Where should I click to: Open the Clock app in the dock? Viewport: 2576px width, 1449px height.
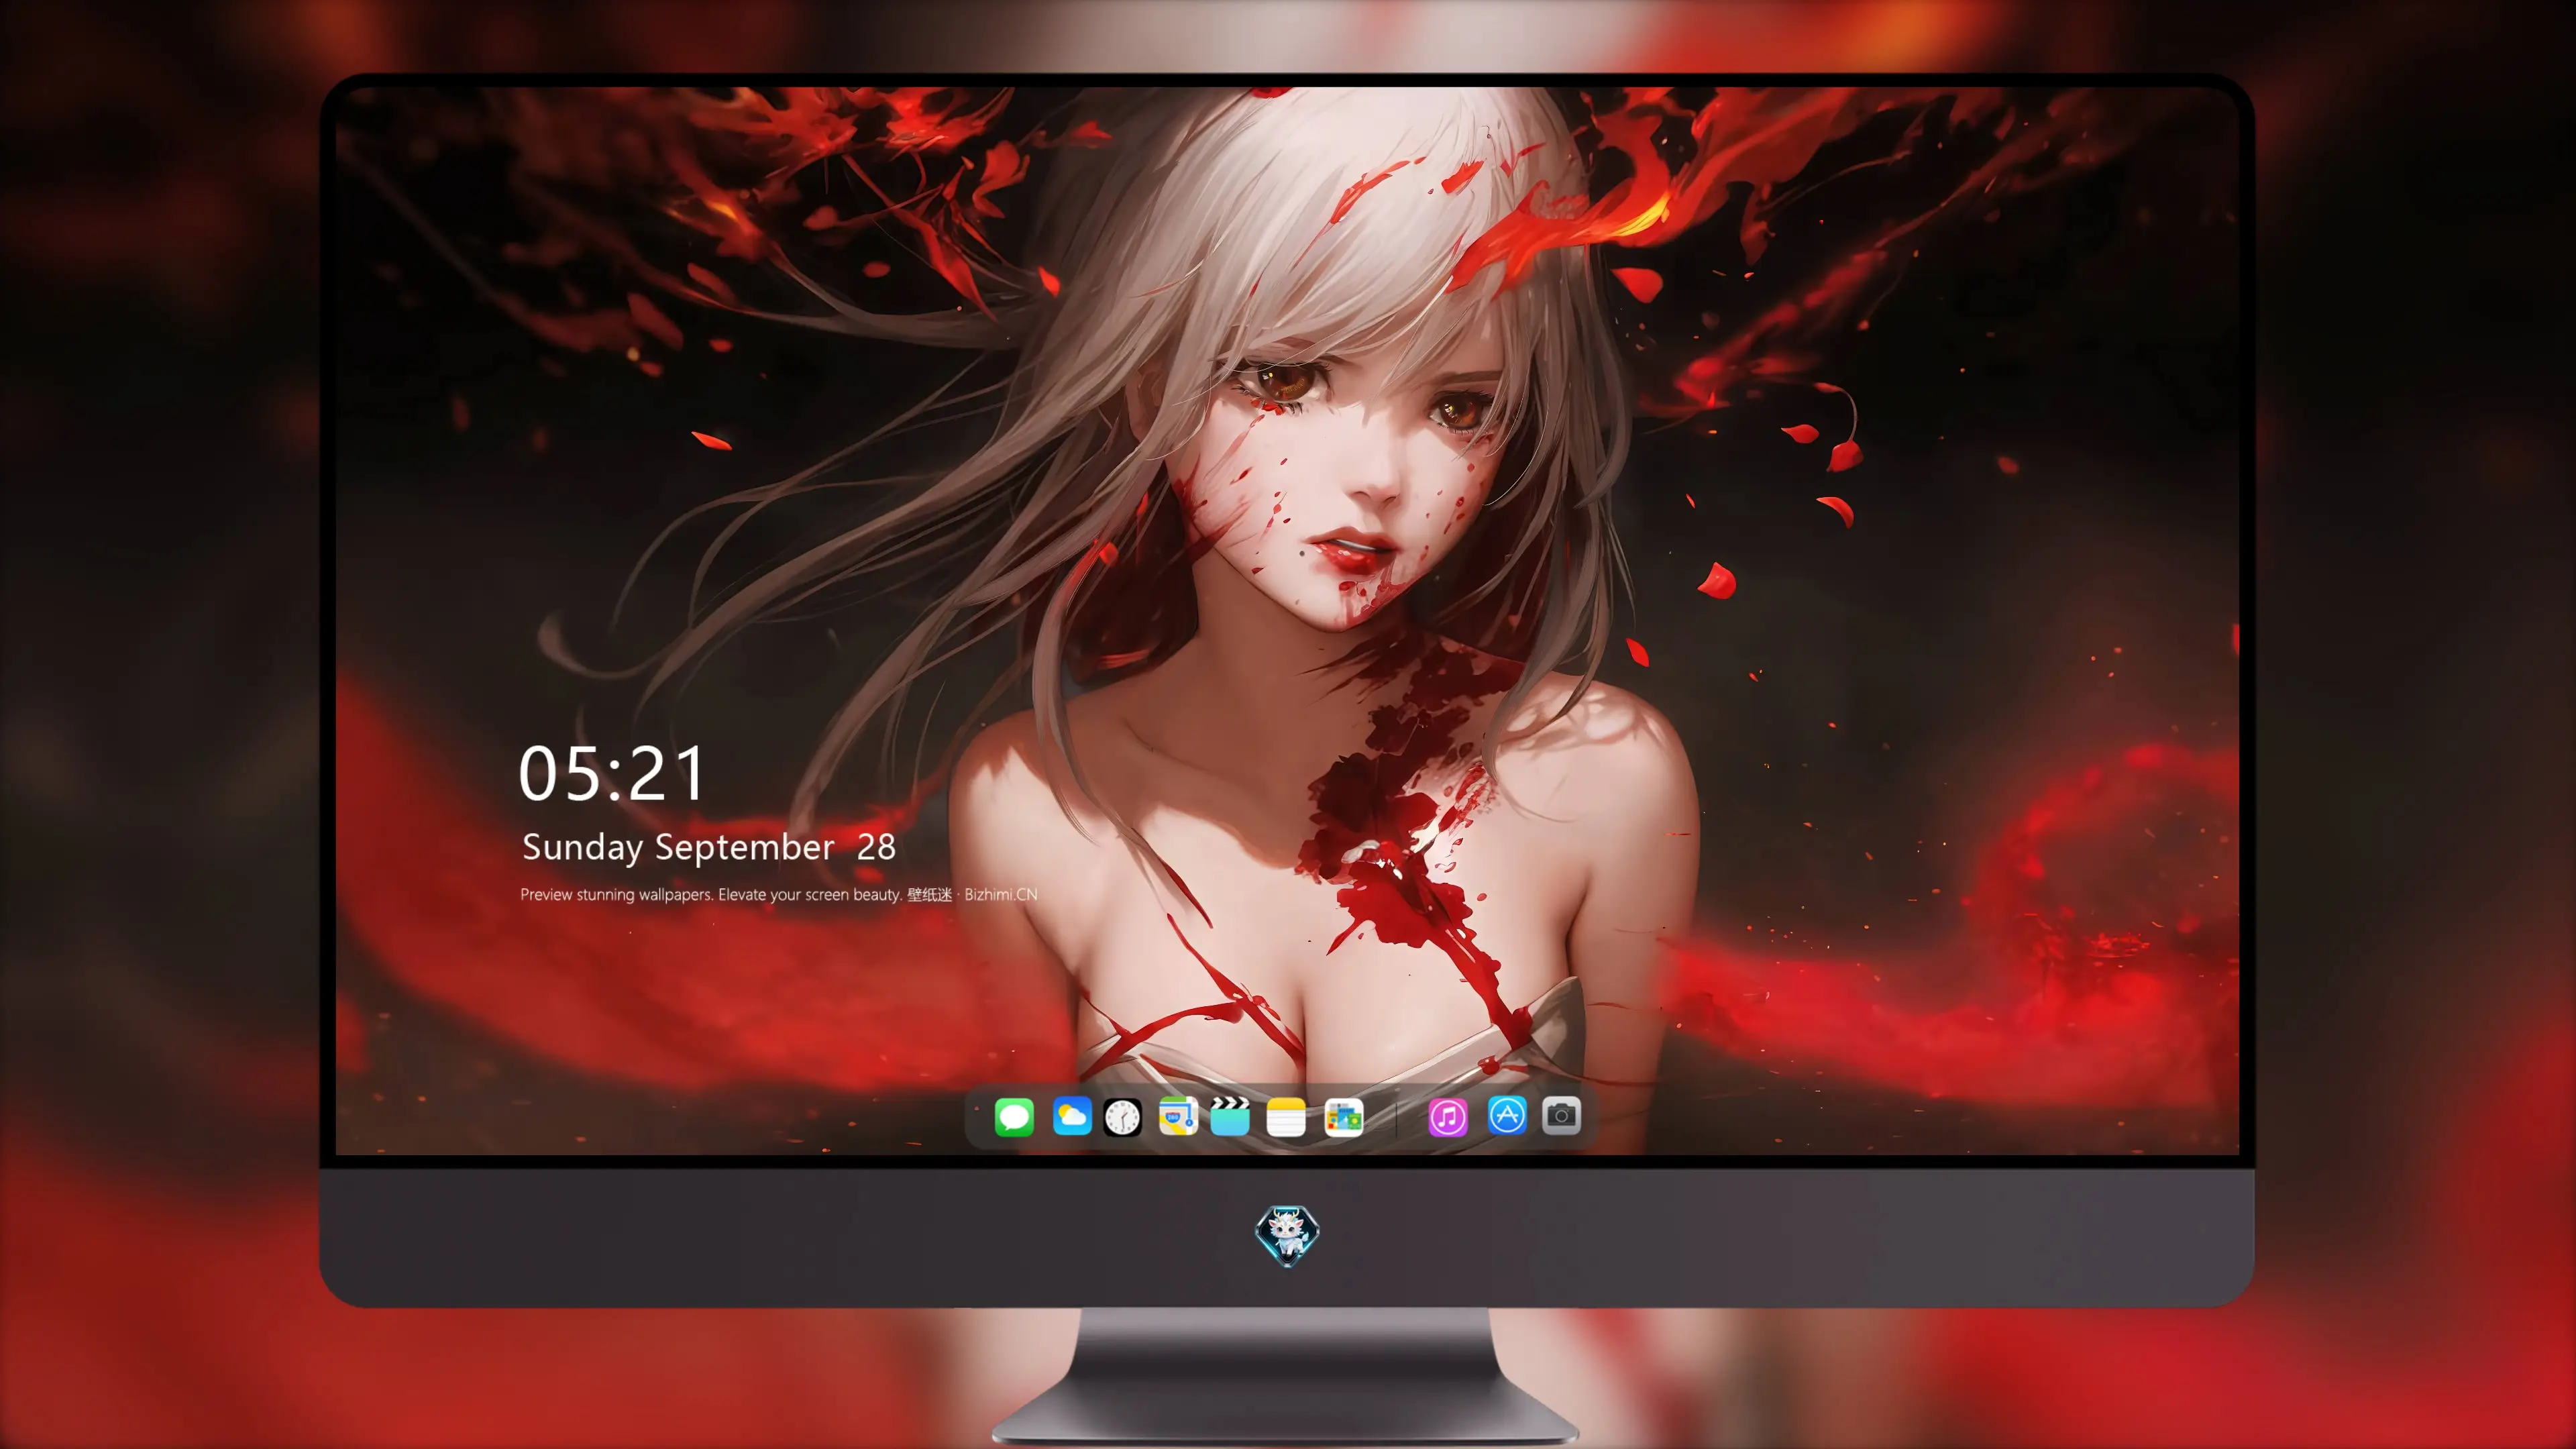tap(1122, 1117)
